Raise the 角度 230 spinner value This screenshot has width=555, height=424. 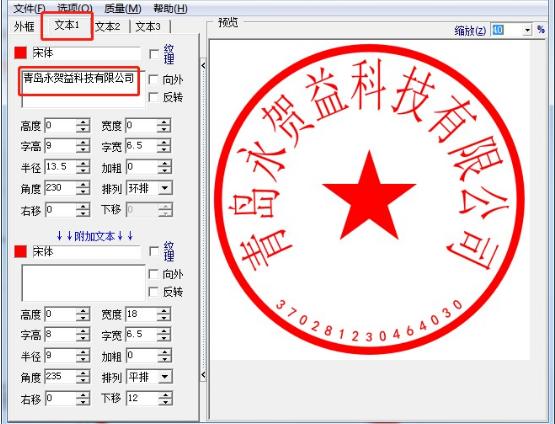[83, 184]
